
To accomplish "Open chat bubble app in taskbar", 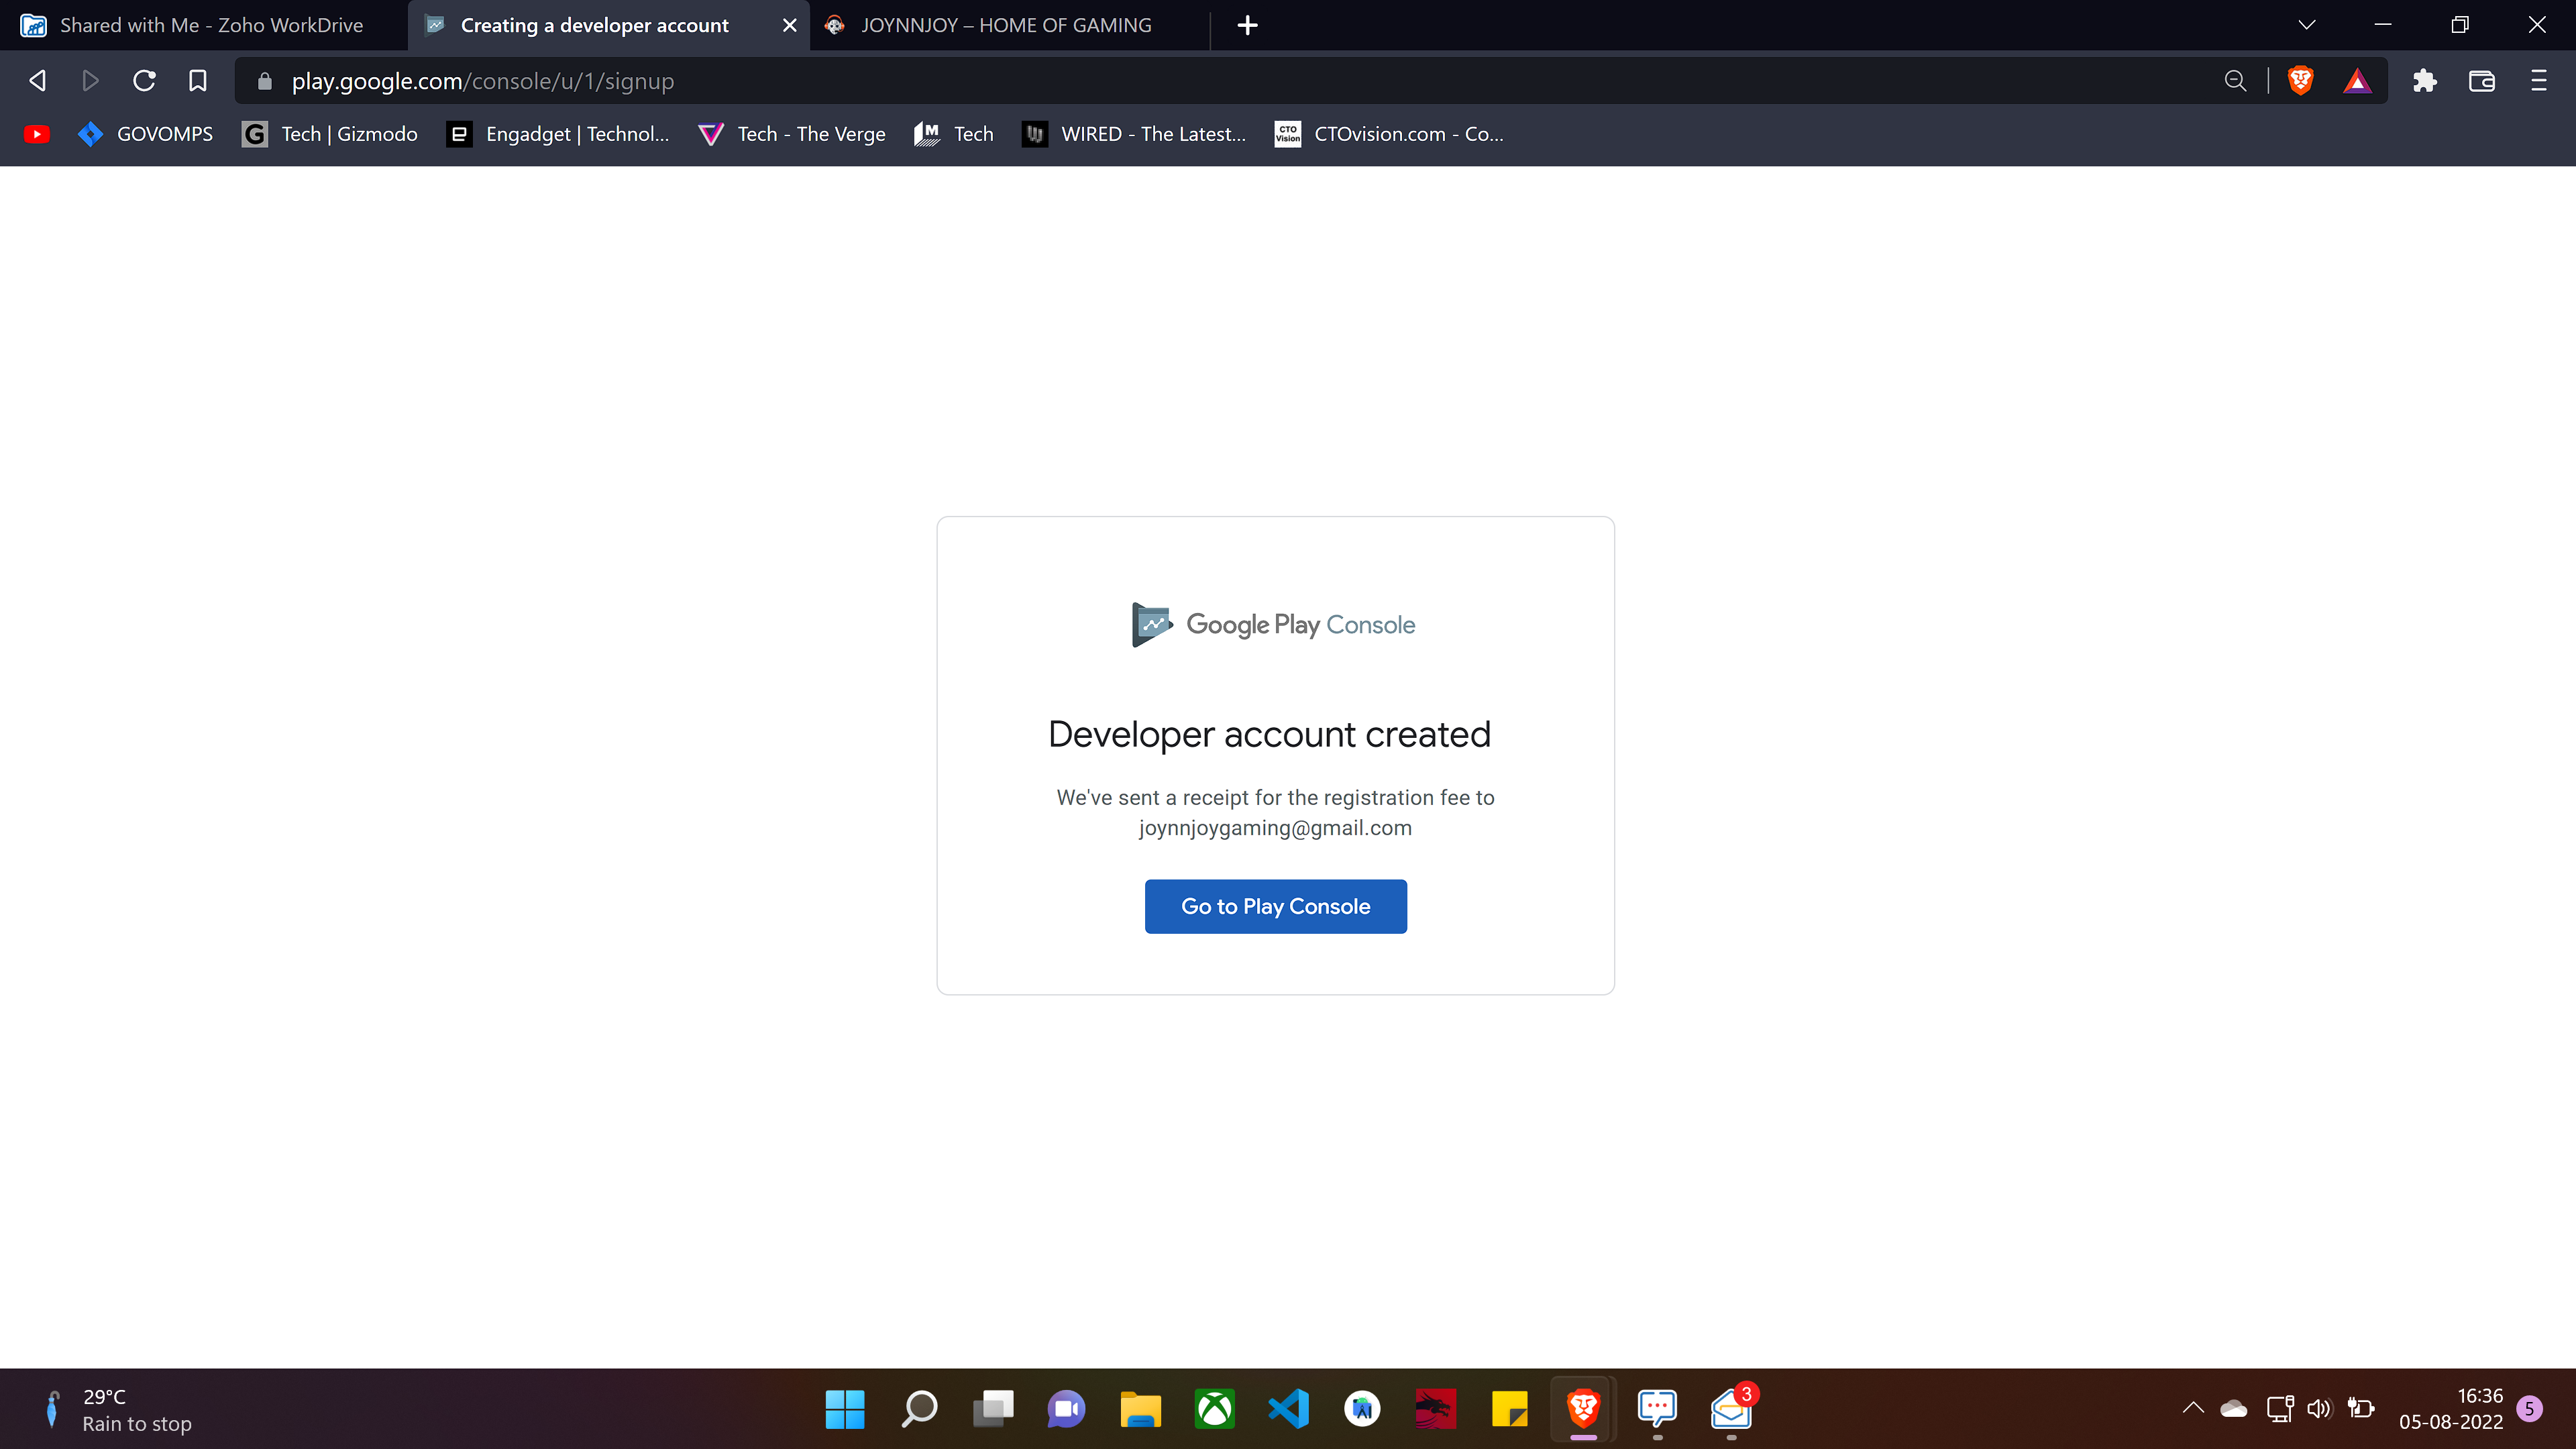I will [x=1657, y=1409].
